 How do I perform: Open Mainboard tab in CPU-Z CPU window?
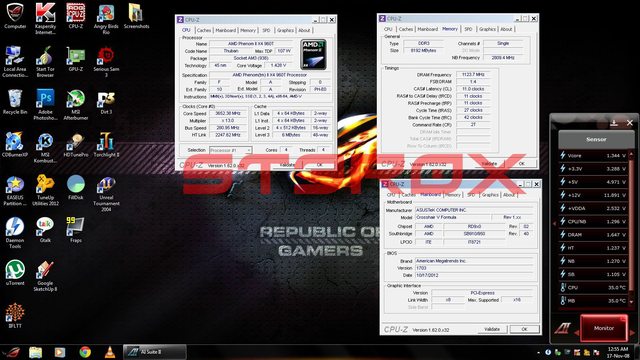pos(226,30)
